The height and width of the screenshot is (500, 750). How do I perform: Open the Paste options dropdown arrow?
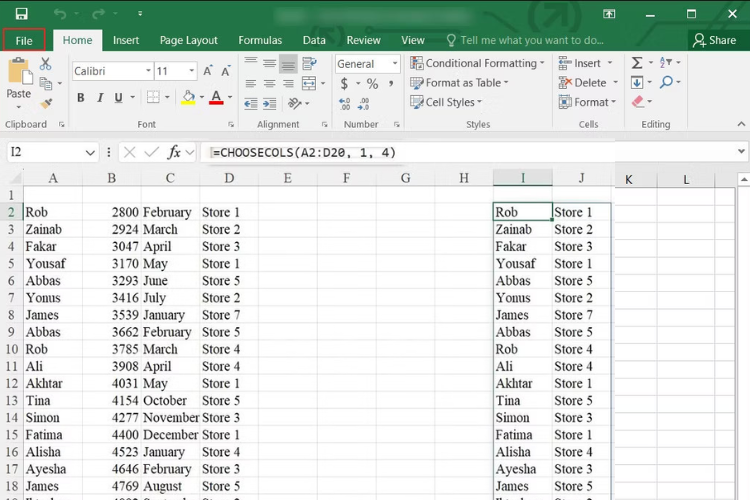pyautogui.click(x=19, y=107)
